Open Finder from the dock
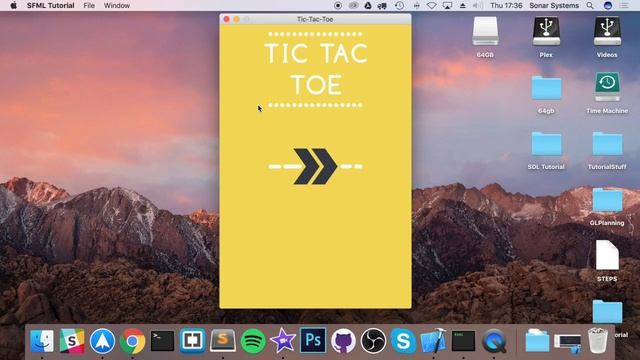640x360 pixels. pos(42,341)
